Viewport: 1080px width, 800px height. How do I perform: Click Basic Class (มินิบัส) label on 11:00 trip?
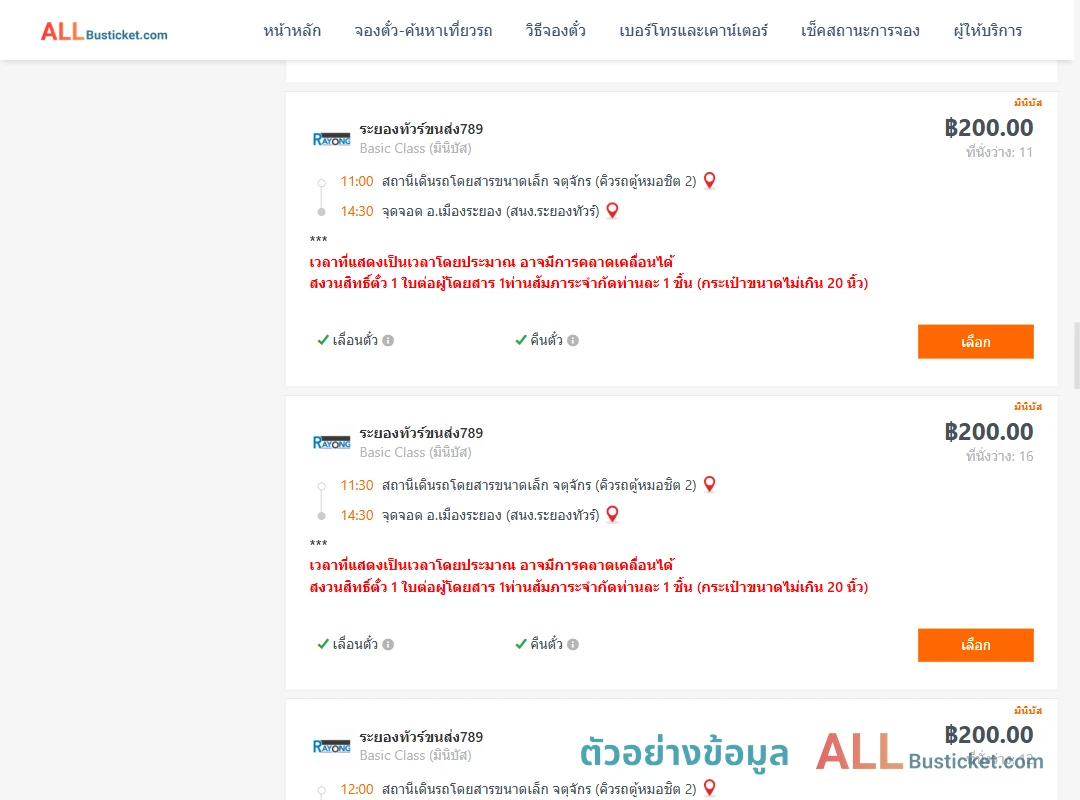[415, 148]
